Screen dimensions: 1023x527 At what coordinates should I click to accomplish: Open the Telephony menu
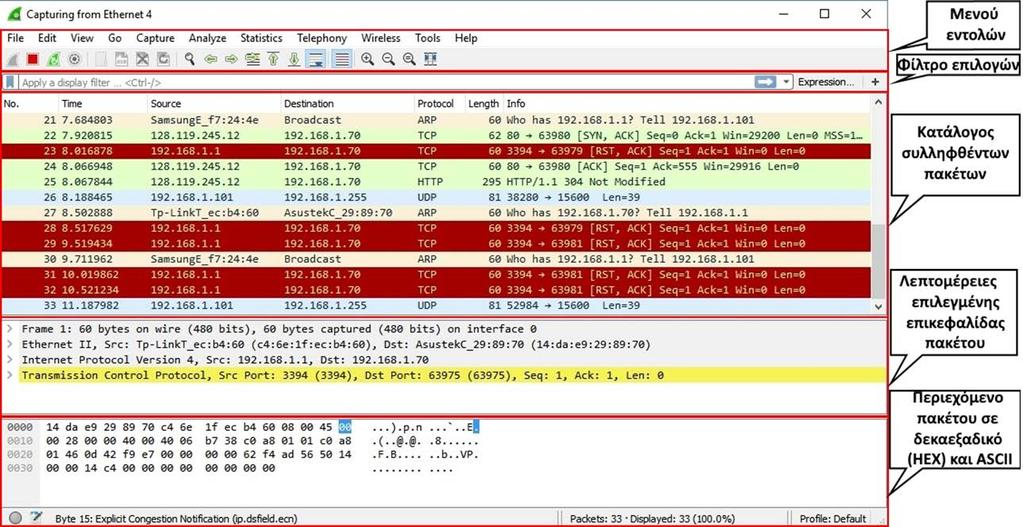point(322,38)
